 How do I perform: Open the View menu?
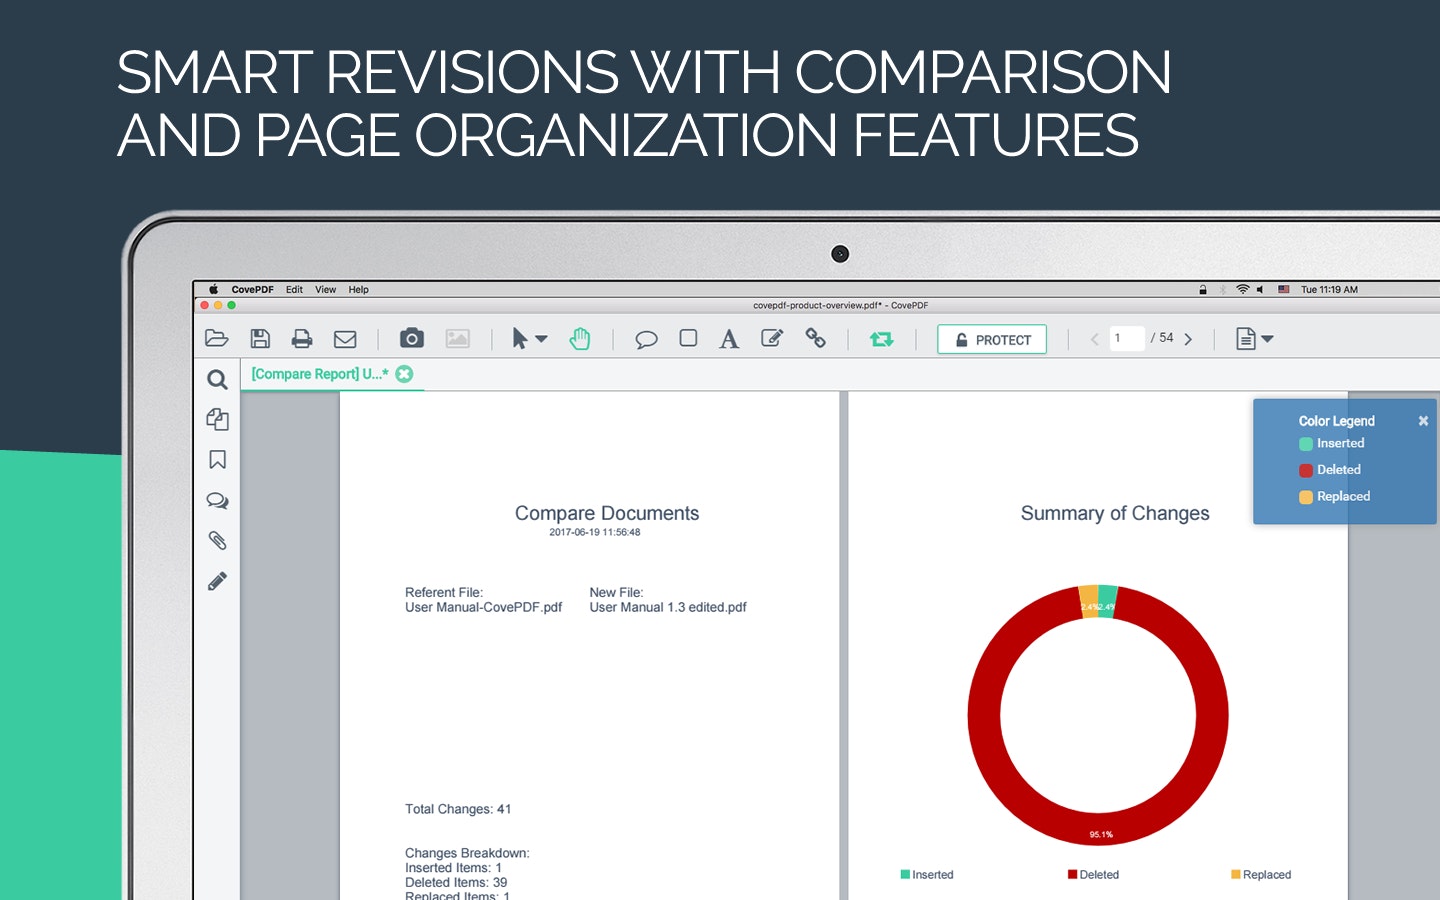(326, 290)
